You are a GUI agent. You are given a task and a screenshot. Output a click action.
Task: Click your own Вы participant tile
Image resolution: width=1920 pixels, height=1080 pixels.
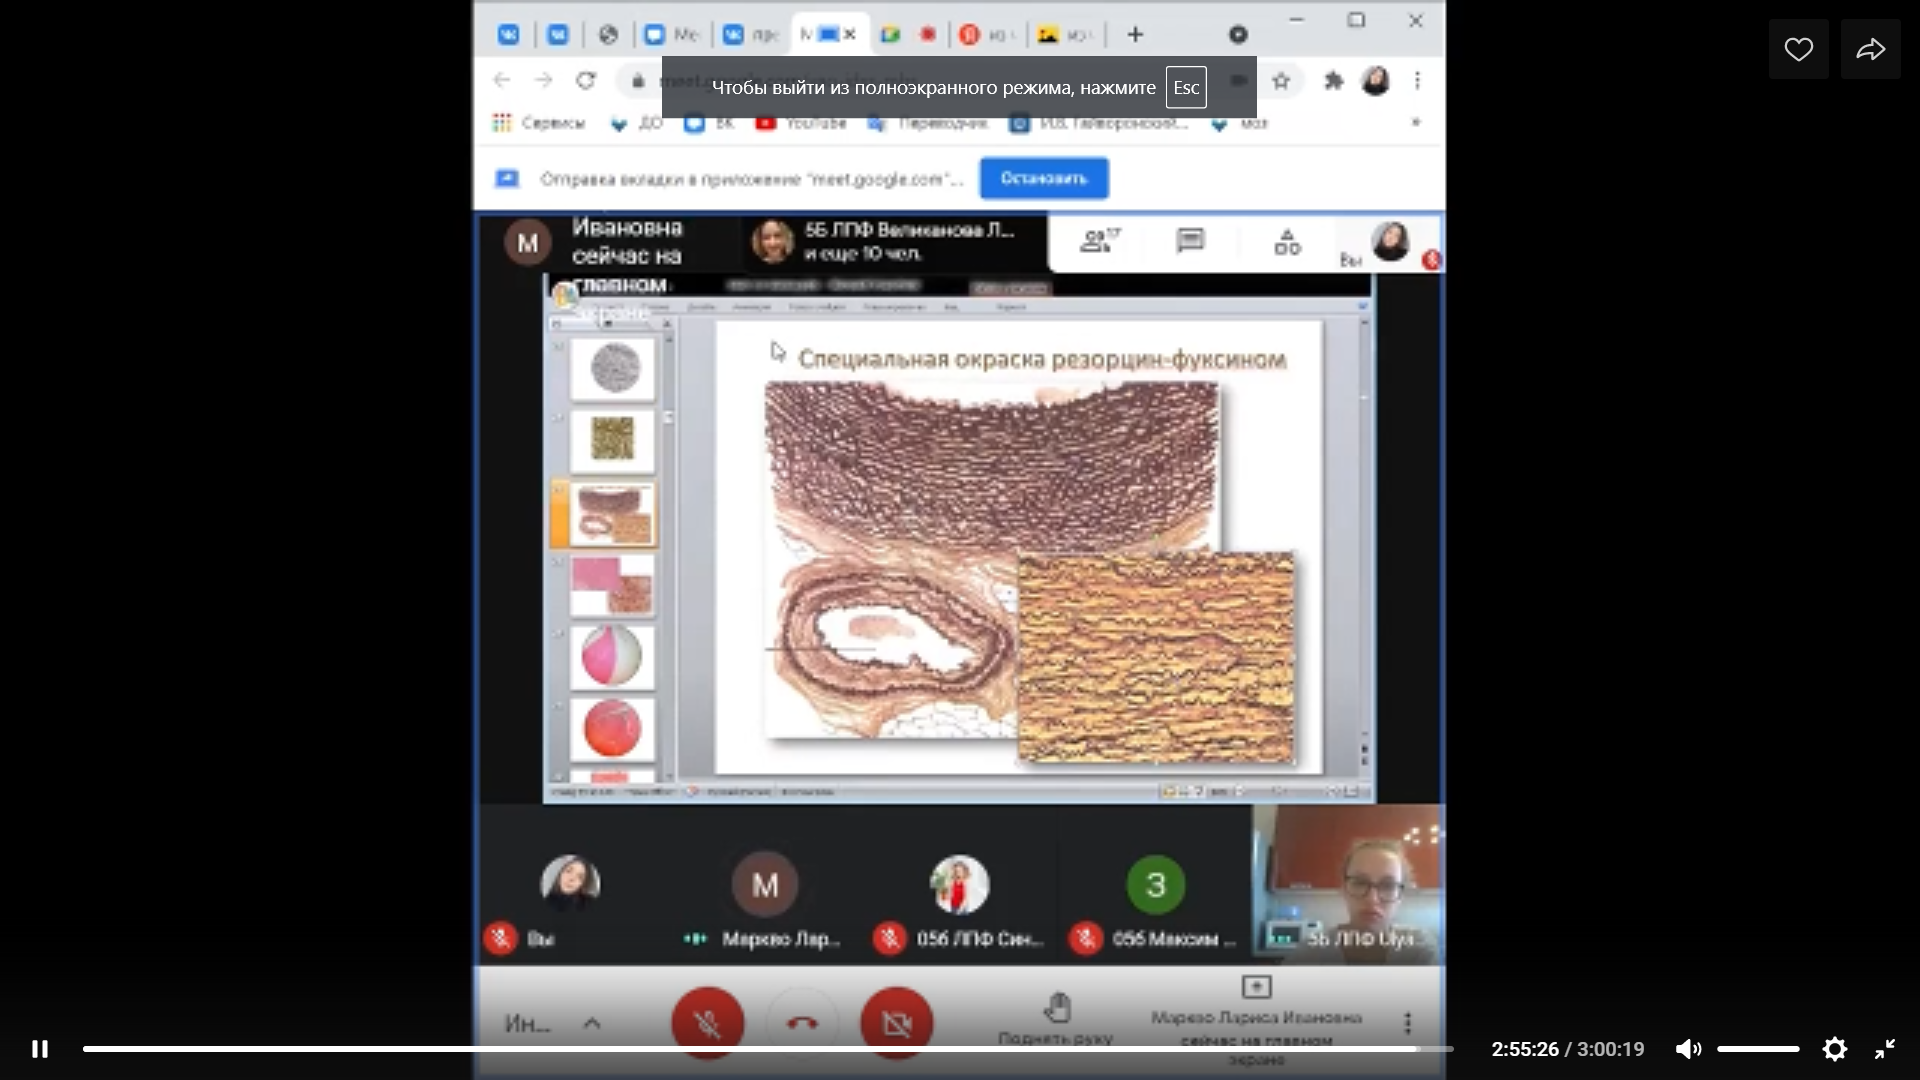[x=571, y=885]
